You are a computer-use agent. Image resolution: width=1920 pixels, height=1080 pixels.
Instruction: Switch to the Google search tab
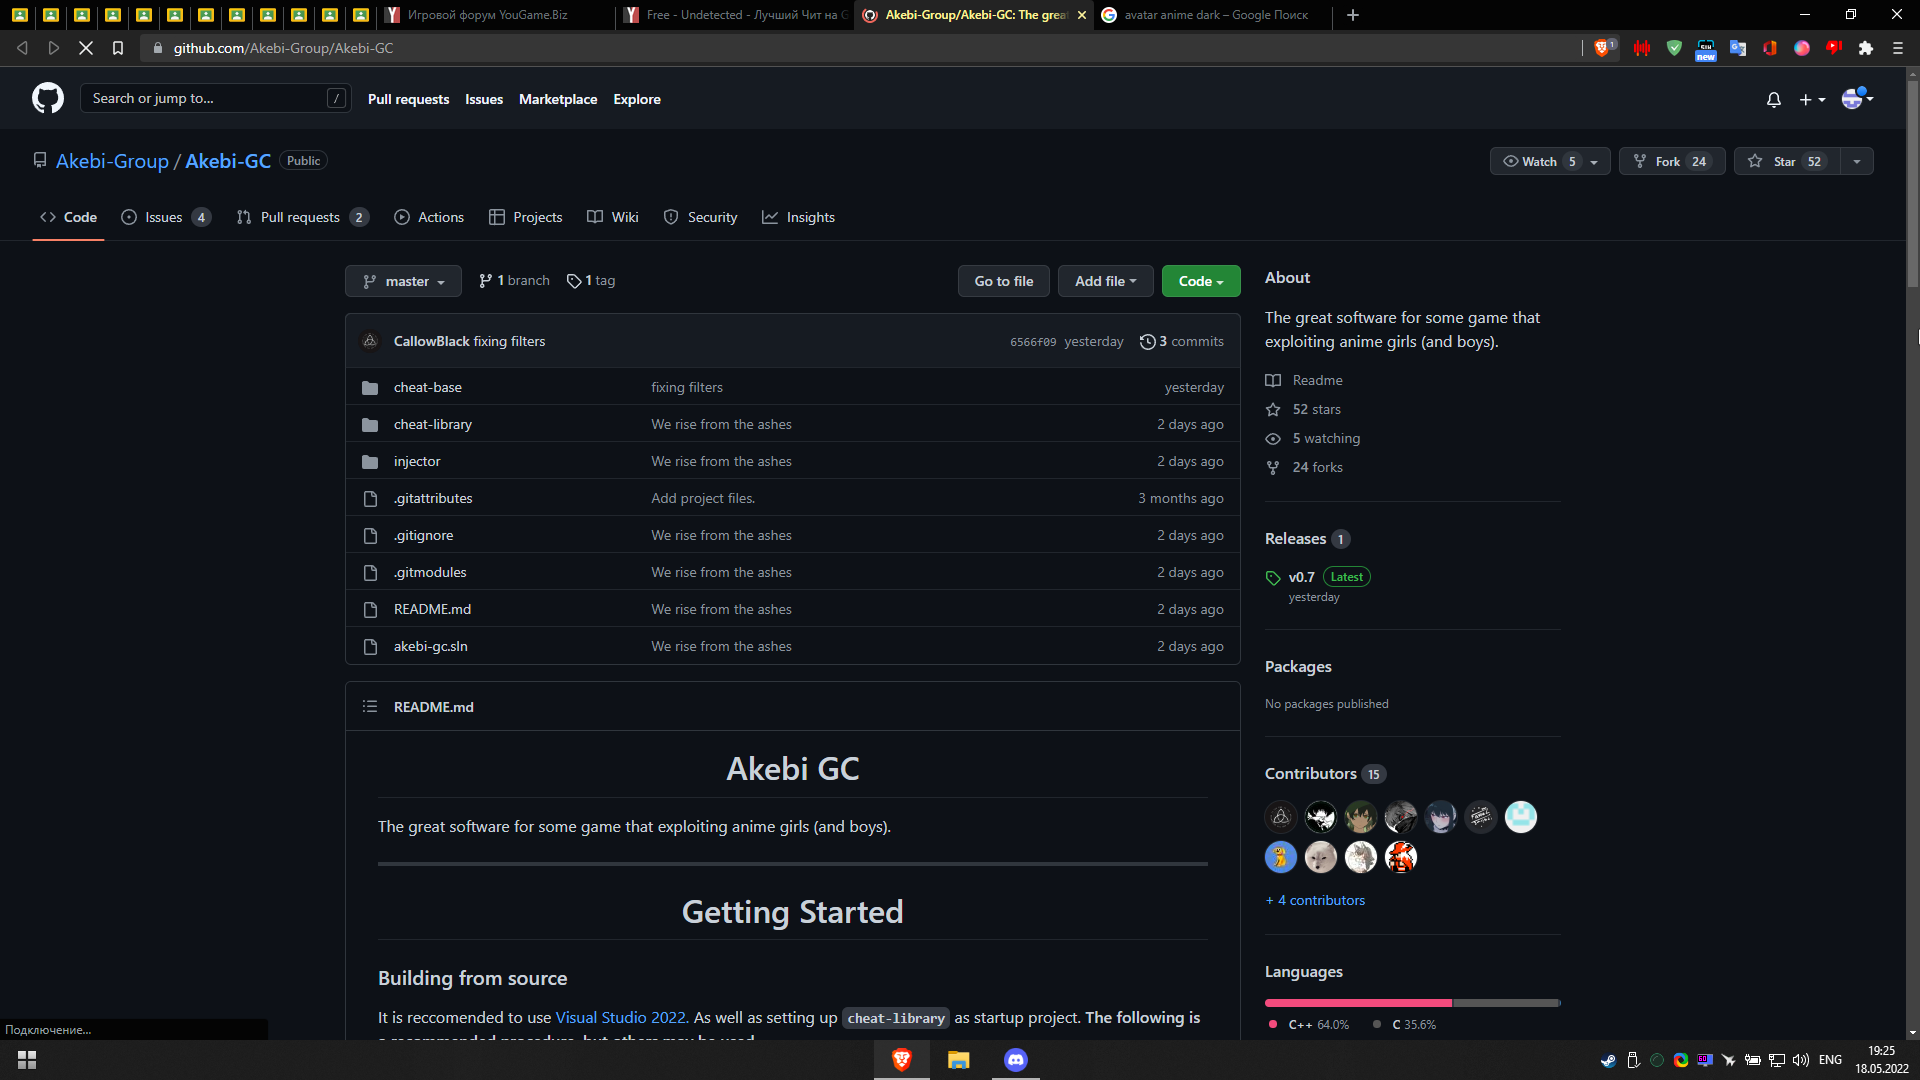tap(1212, 15)
